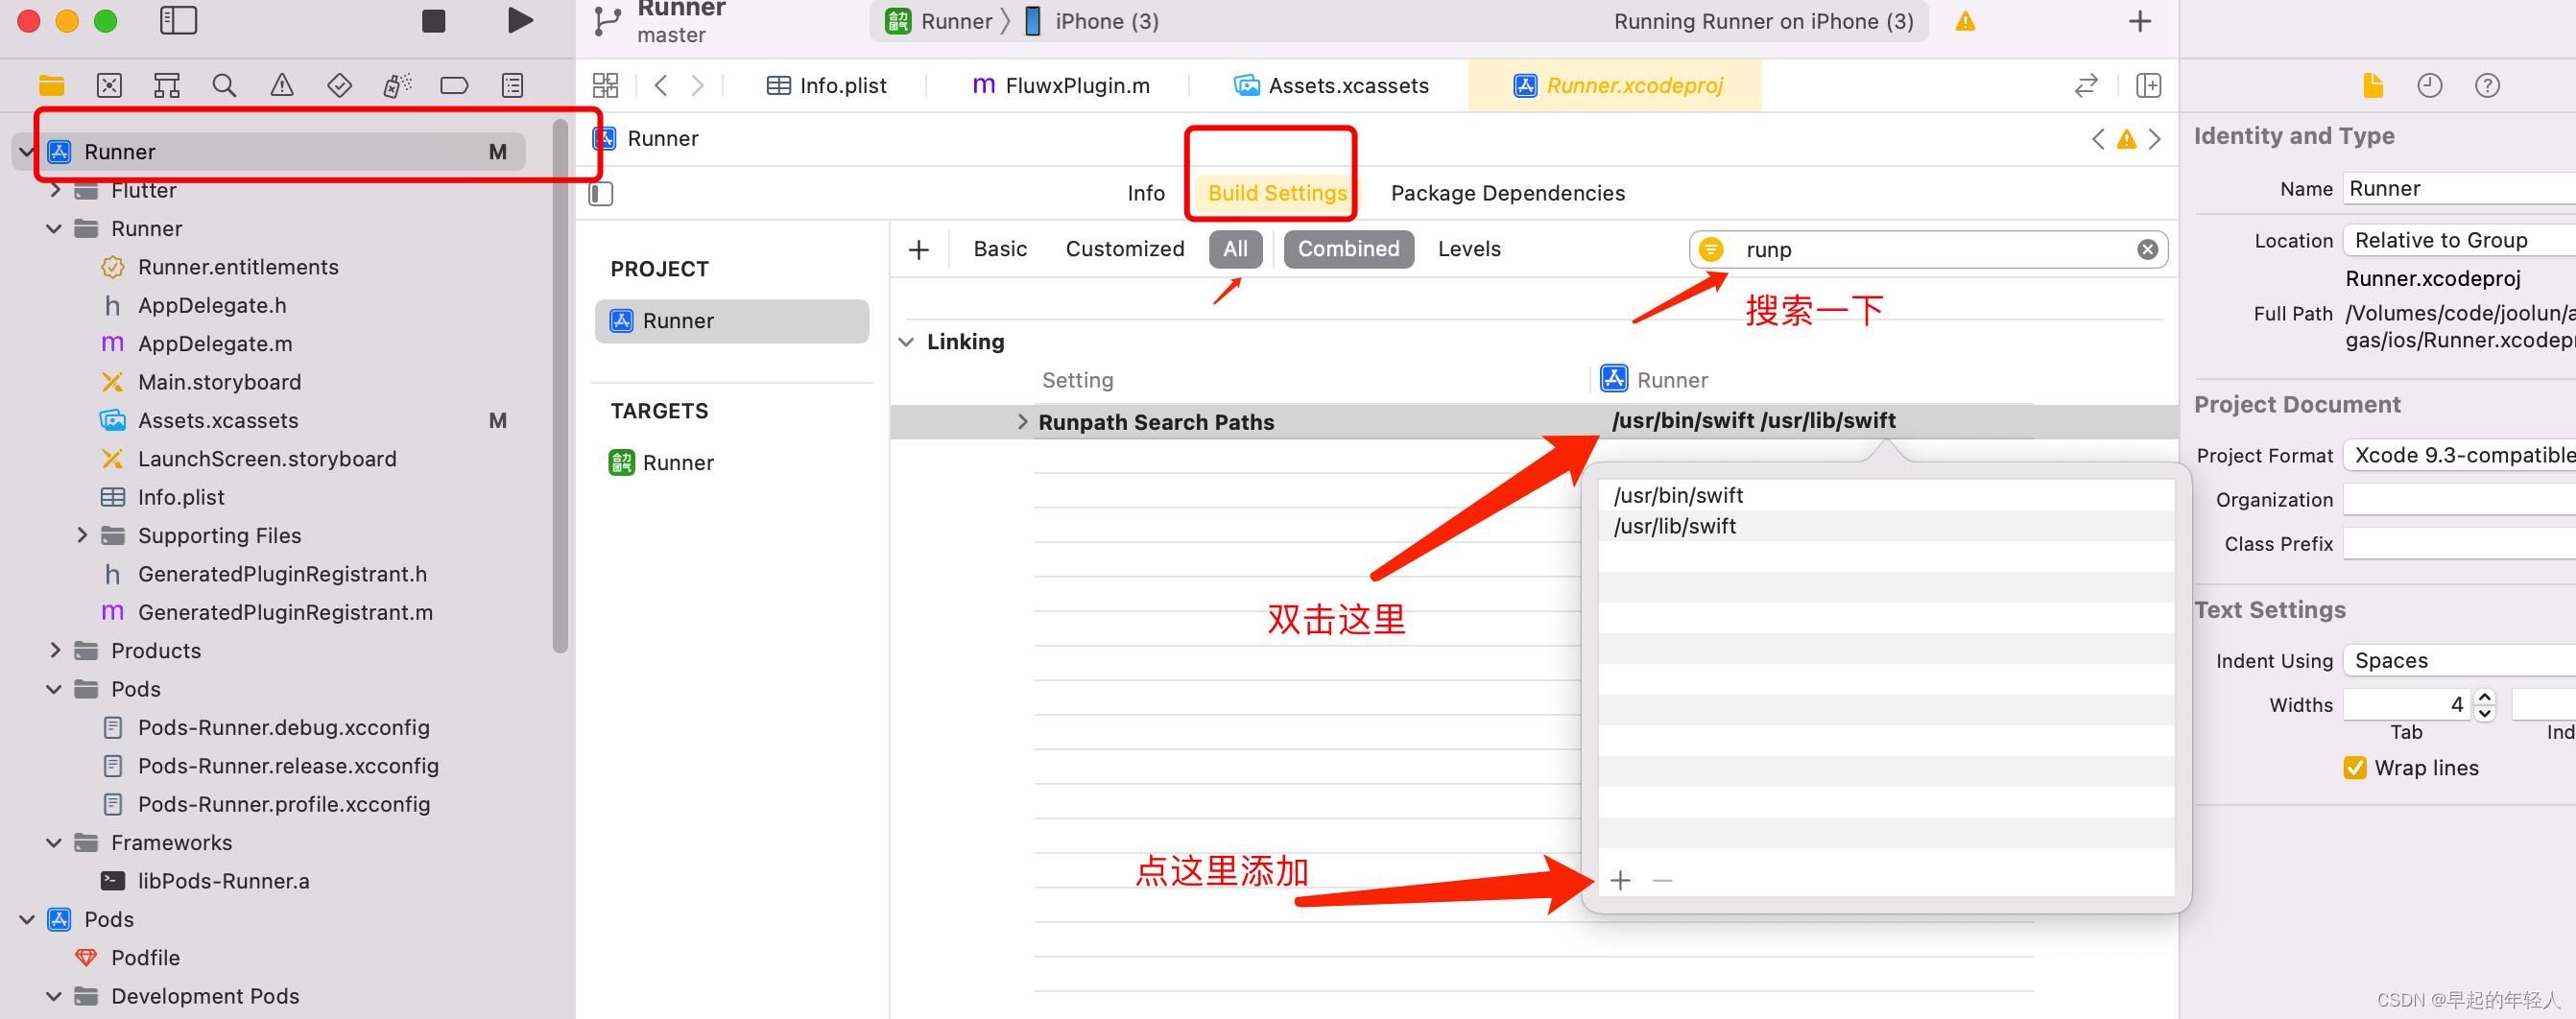Screen dimensions: 2576x1019
Task: Open the Source Control navigator
Action: (x=109, y=86)
